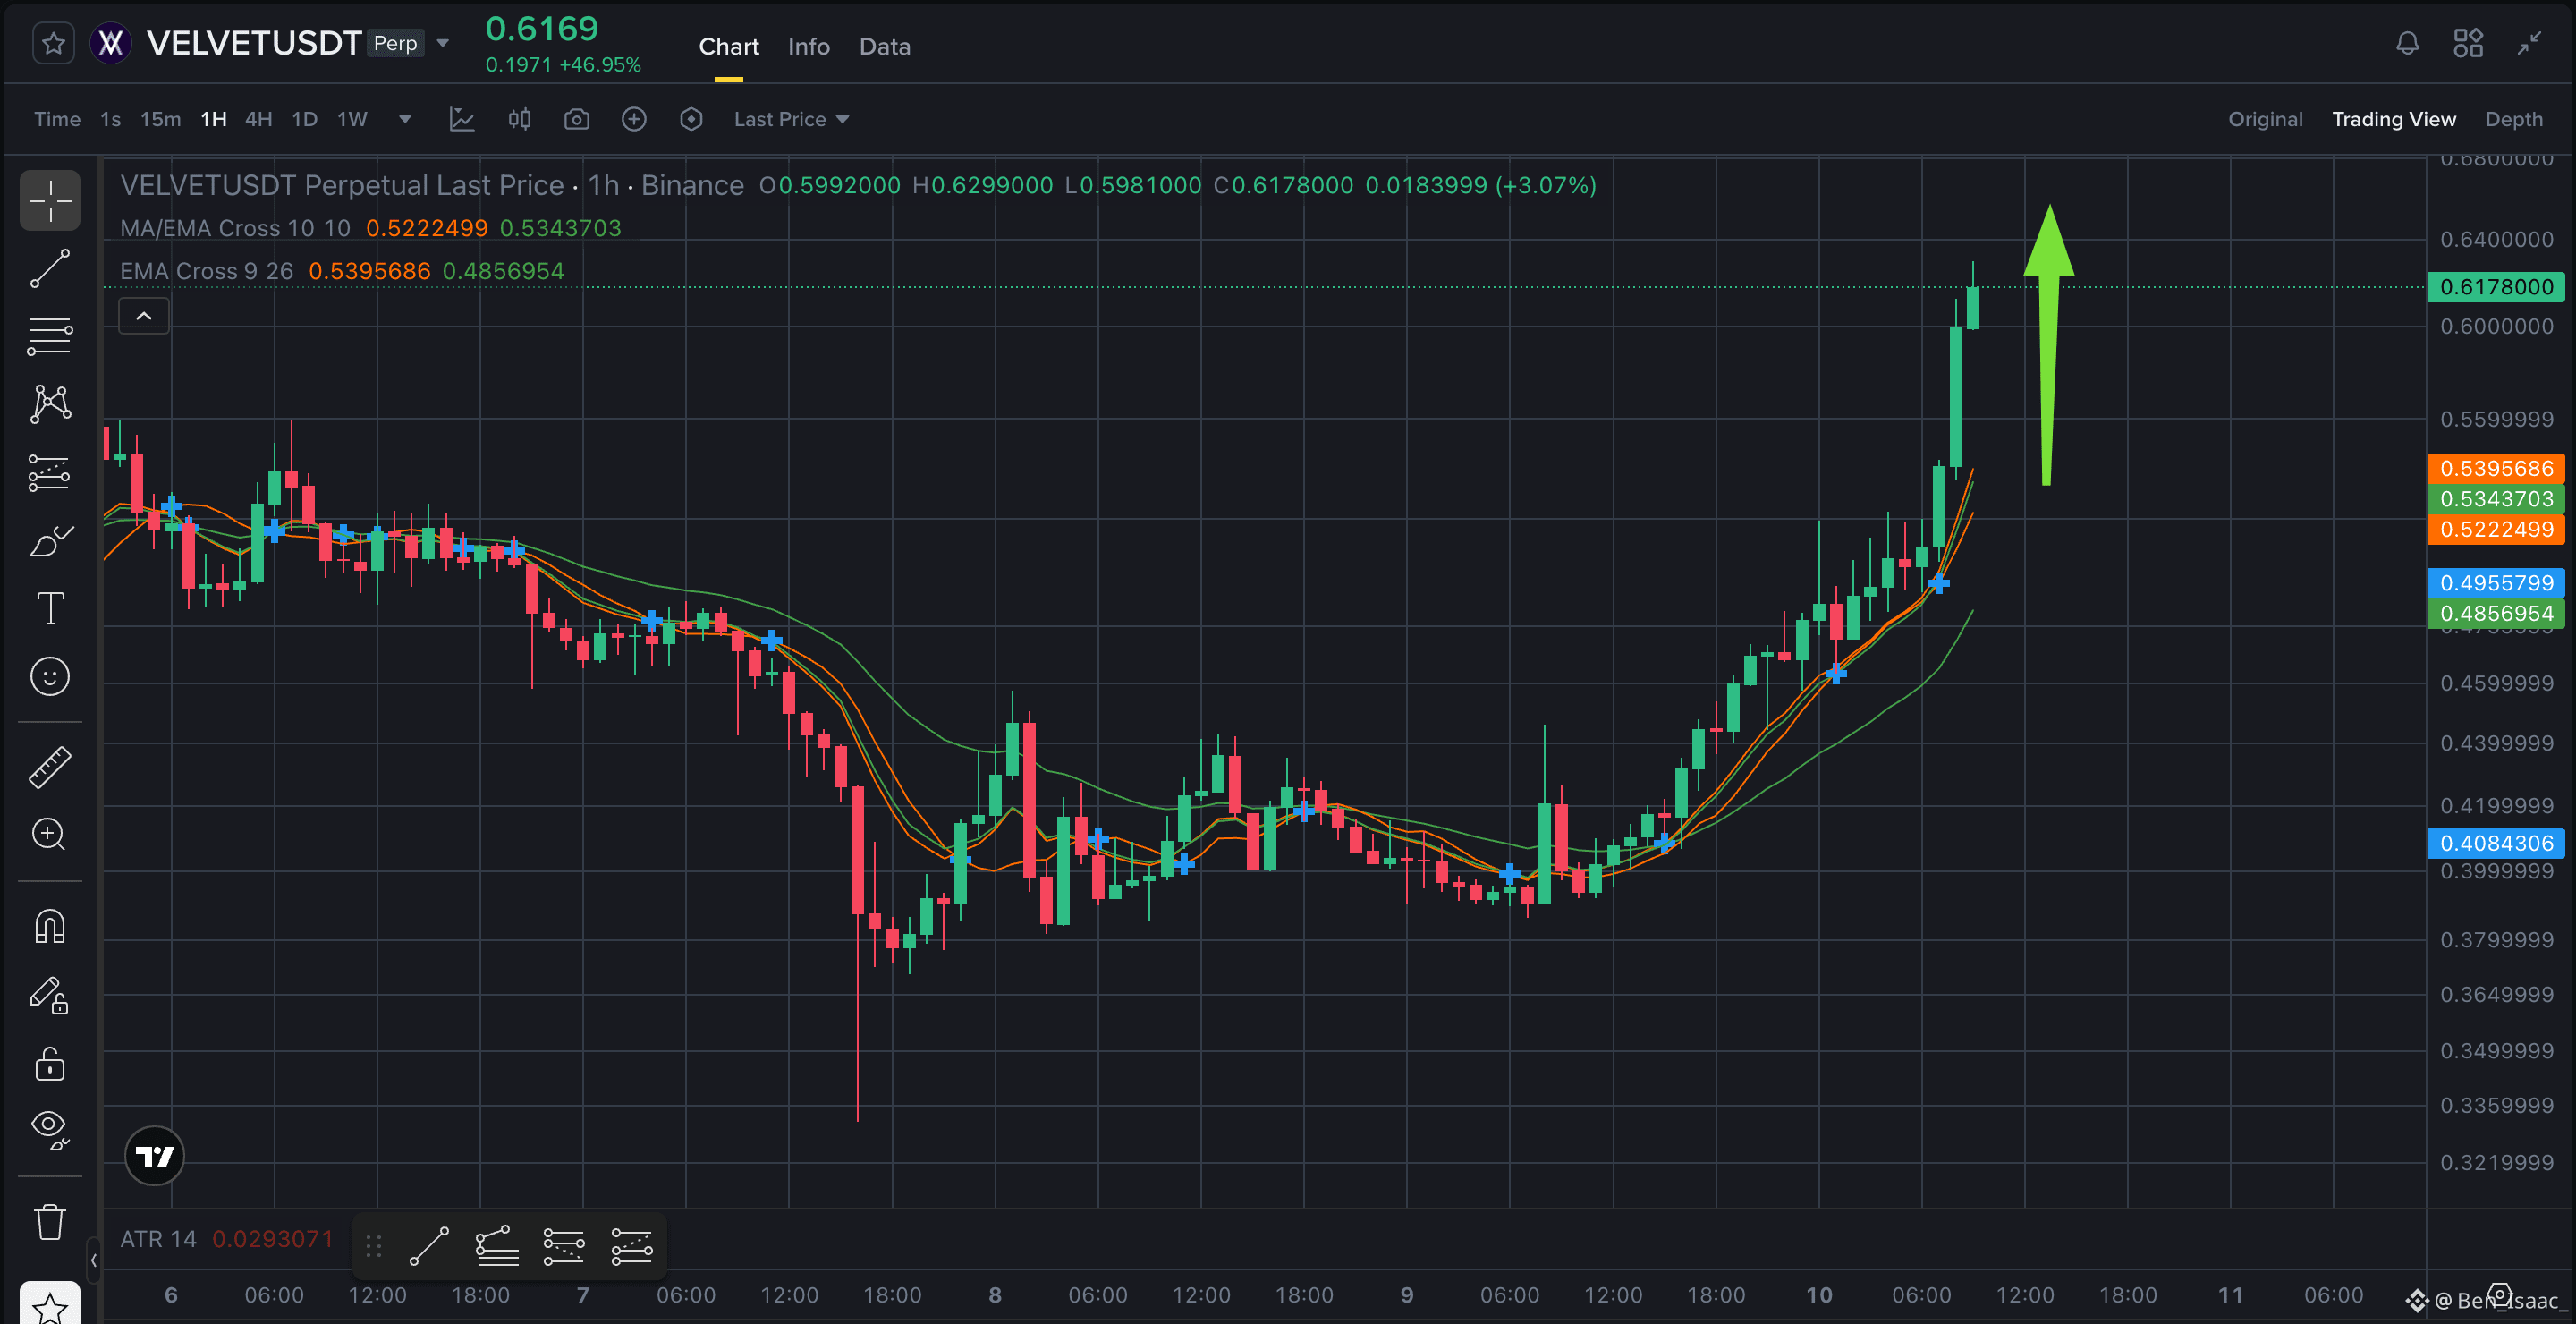
Task: Toggle hide all drawings eye icon
Action: (50, 1130)
